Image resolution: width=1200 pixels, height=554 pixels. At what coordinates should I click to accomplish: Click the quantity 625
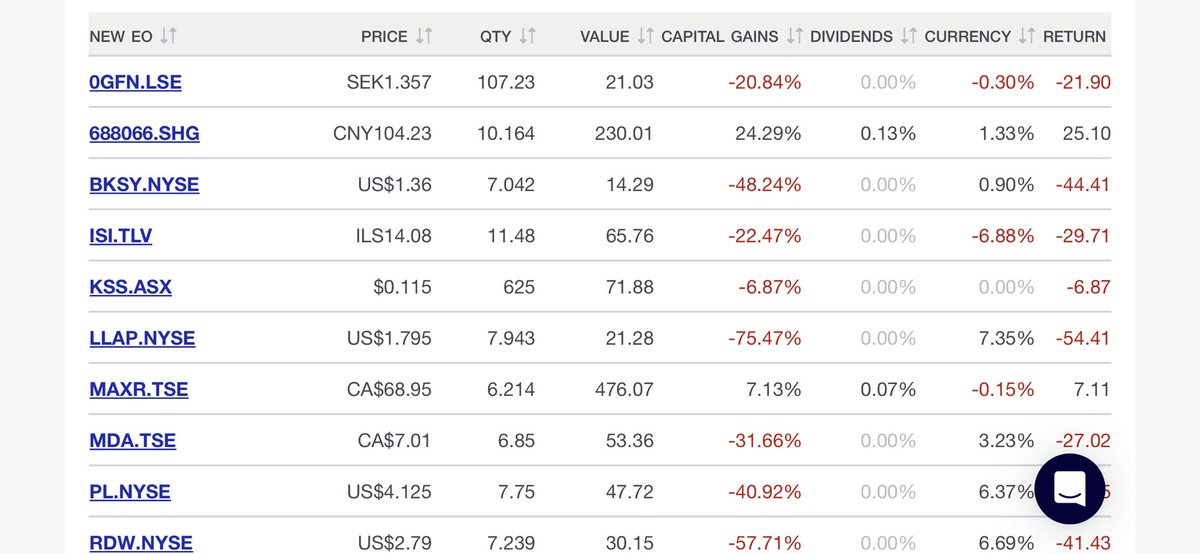click(518, 287)
